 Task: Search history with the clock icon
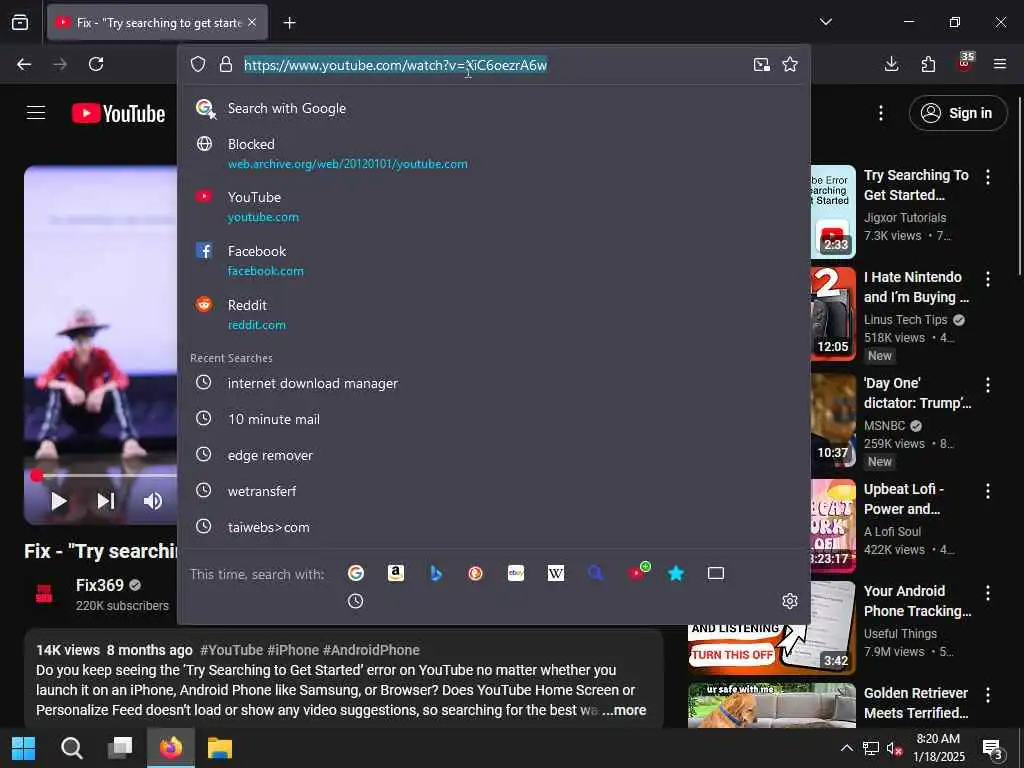pos(355,601)
